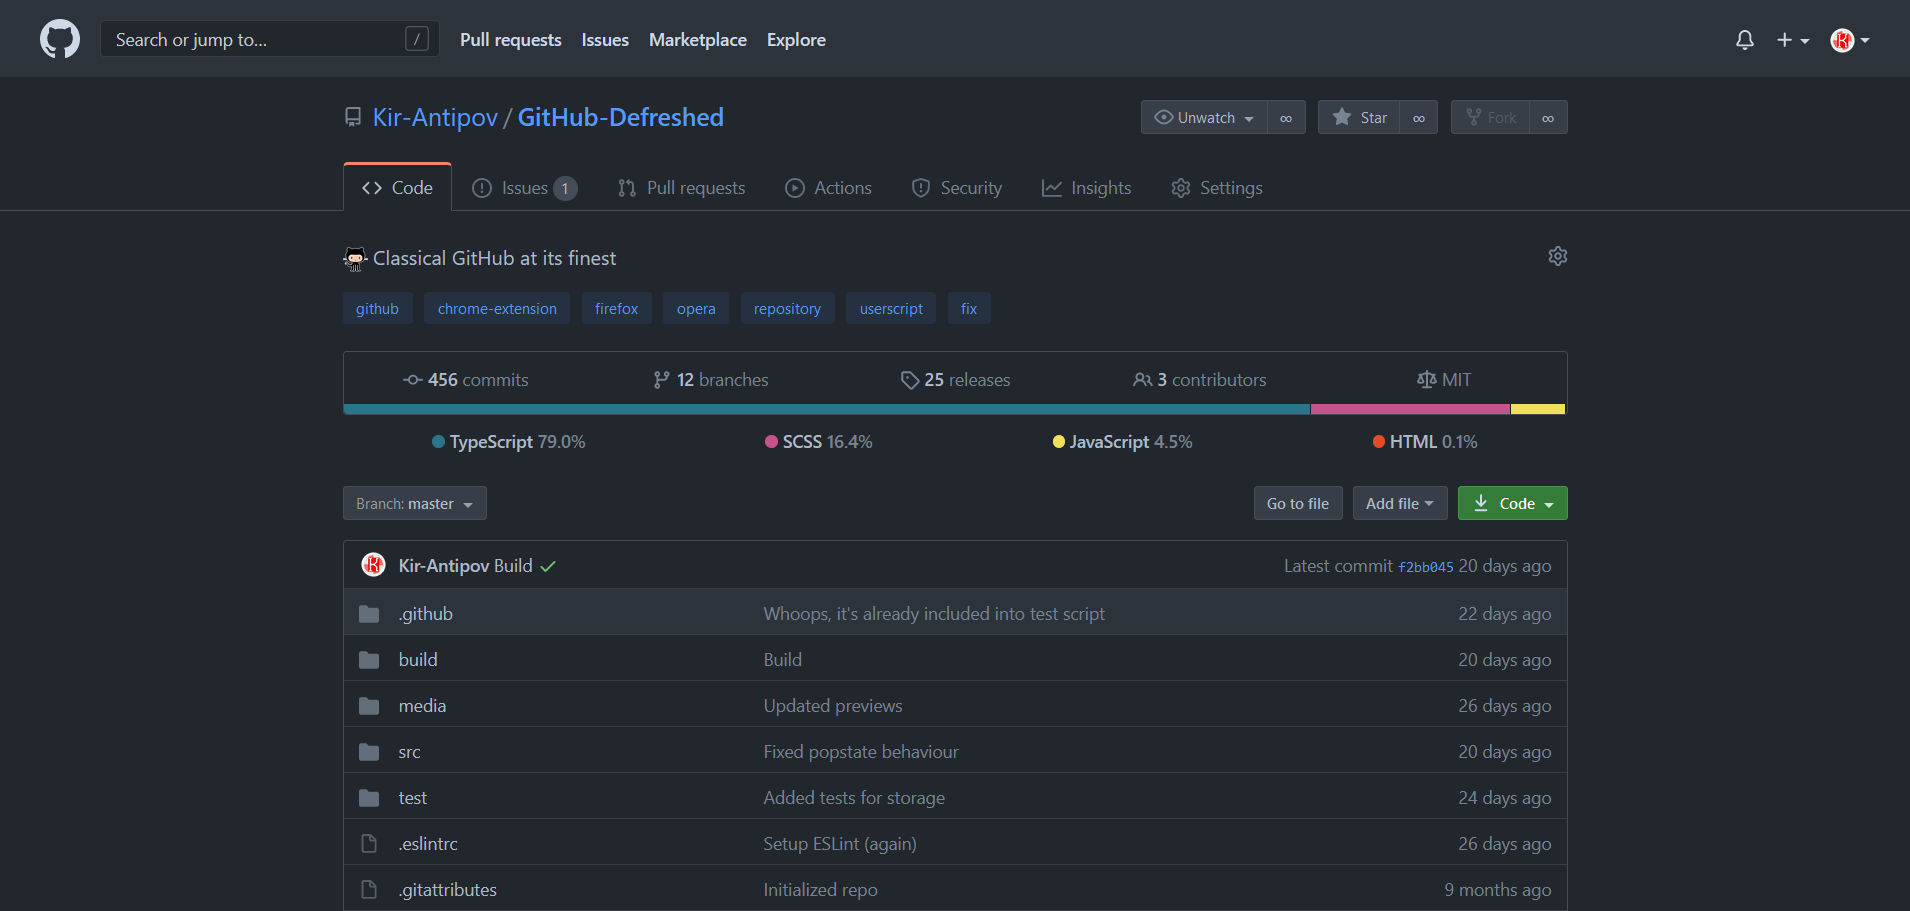Click the pink SCSS language bar segment
Screen dimensions: 1910x911
(1410, 409)
